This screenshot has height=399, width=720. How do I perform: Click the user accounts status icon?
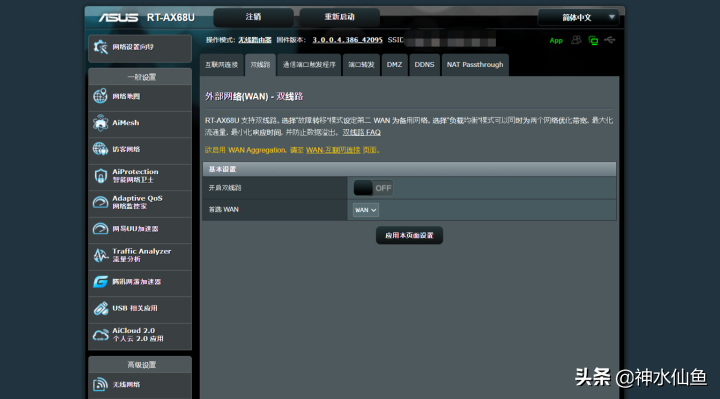[x=576, y=40]
